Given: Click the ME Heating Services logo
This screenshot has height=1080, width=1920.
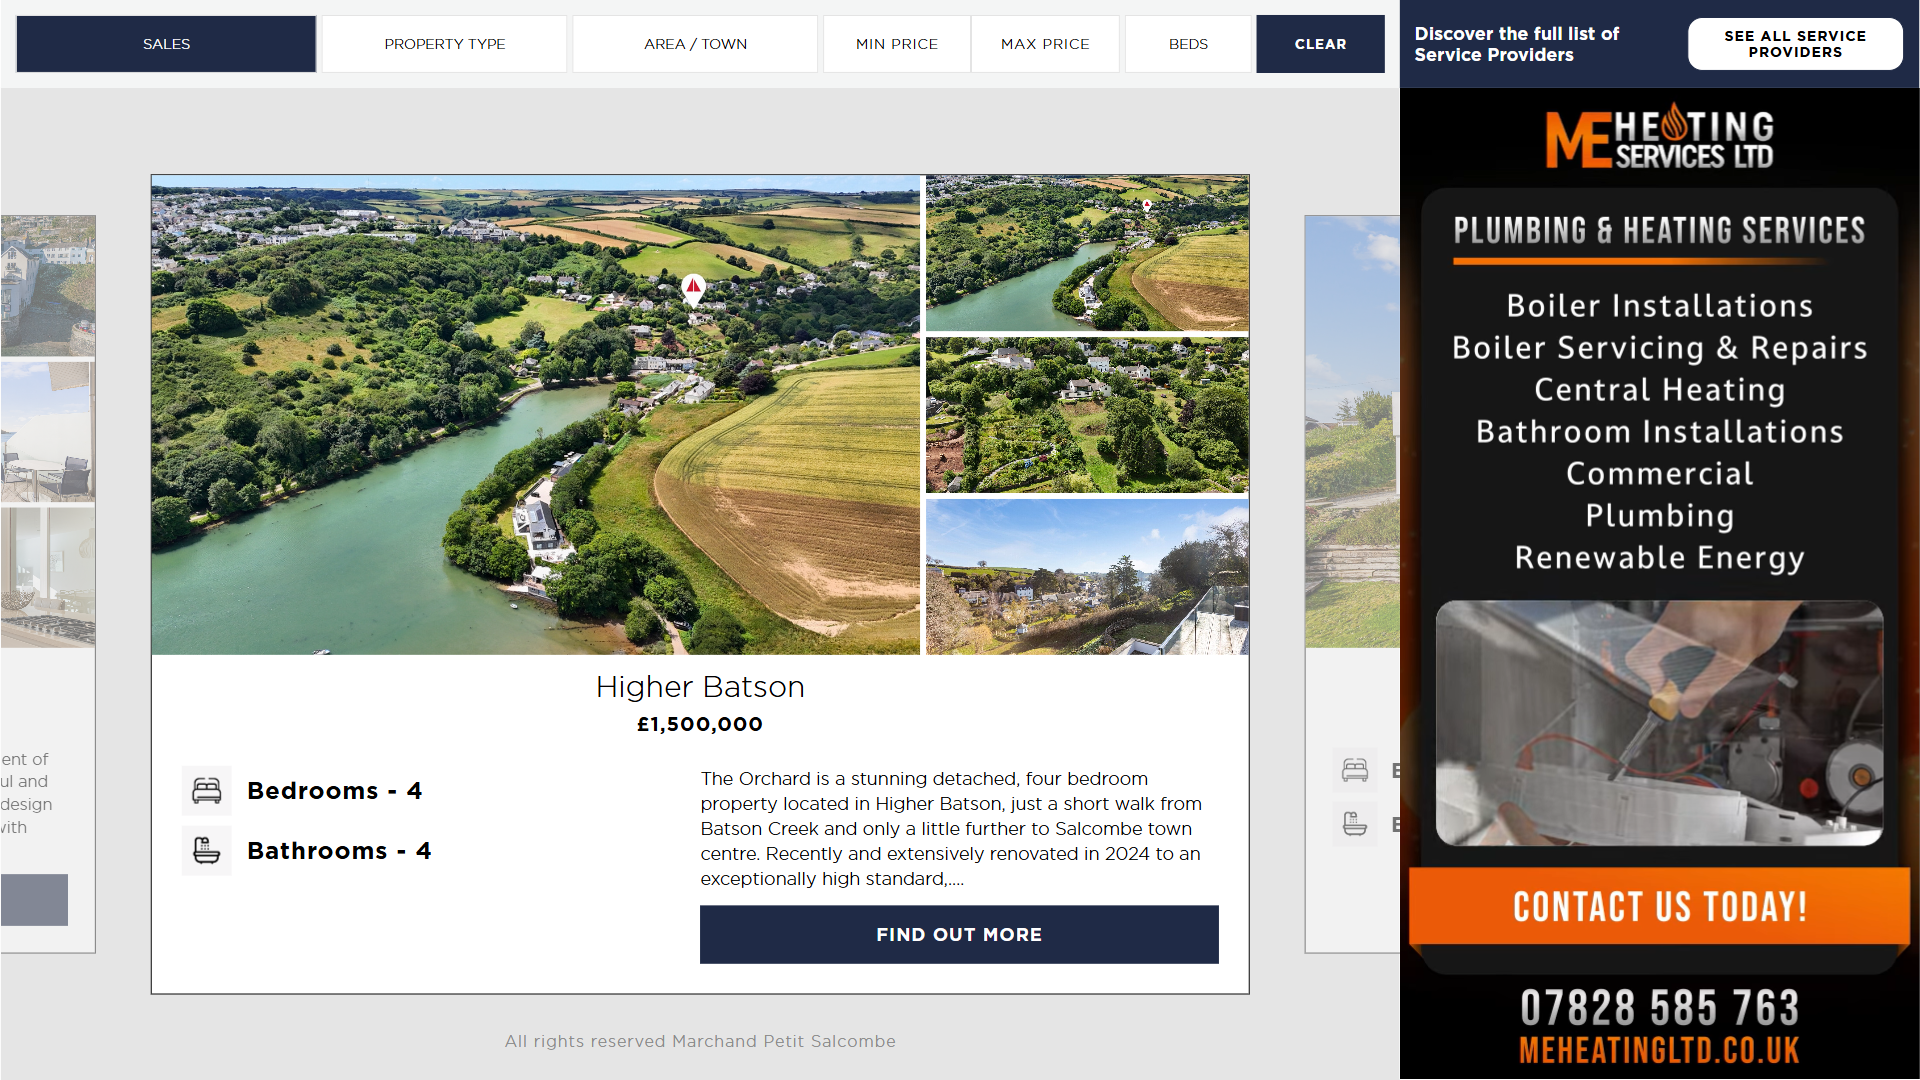Looking at the screenshot, I should [x=1659, y=139].
